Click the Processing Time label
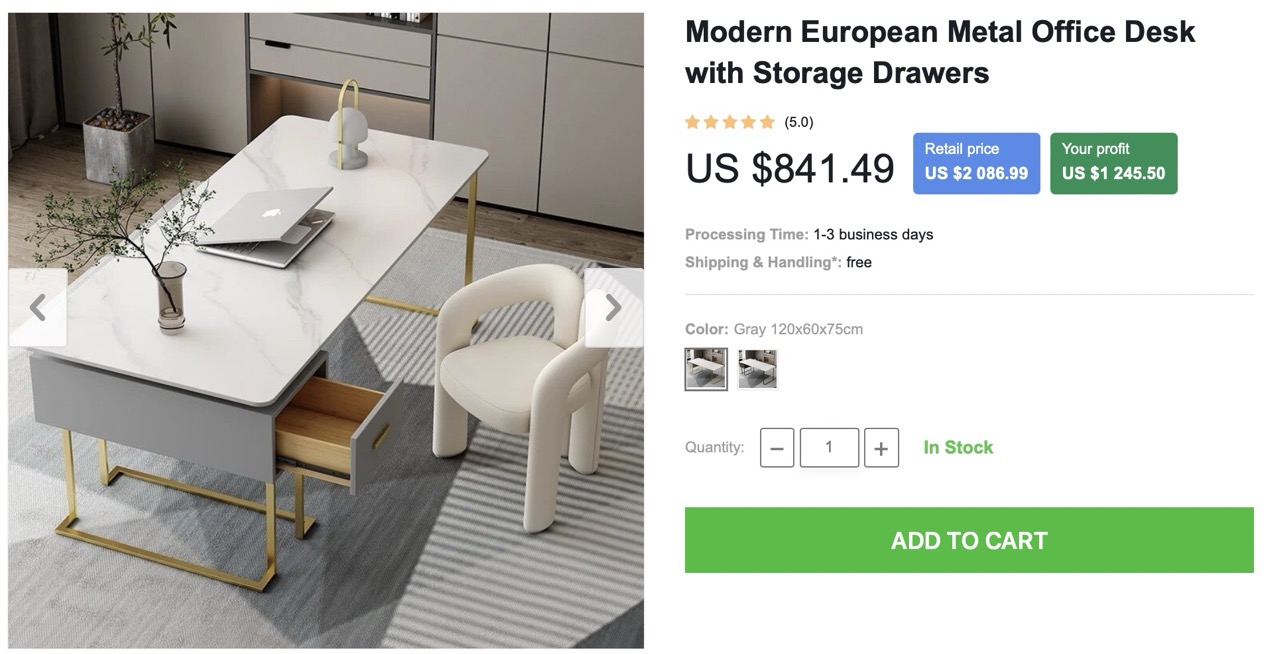The width and height of the screenshot is (1280, 654). click(x=746, y=234)
